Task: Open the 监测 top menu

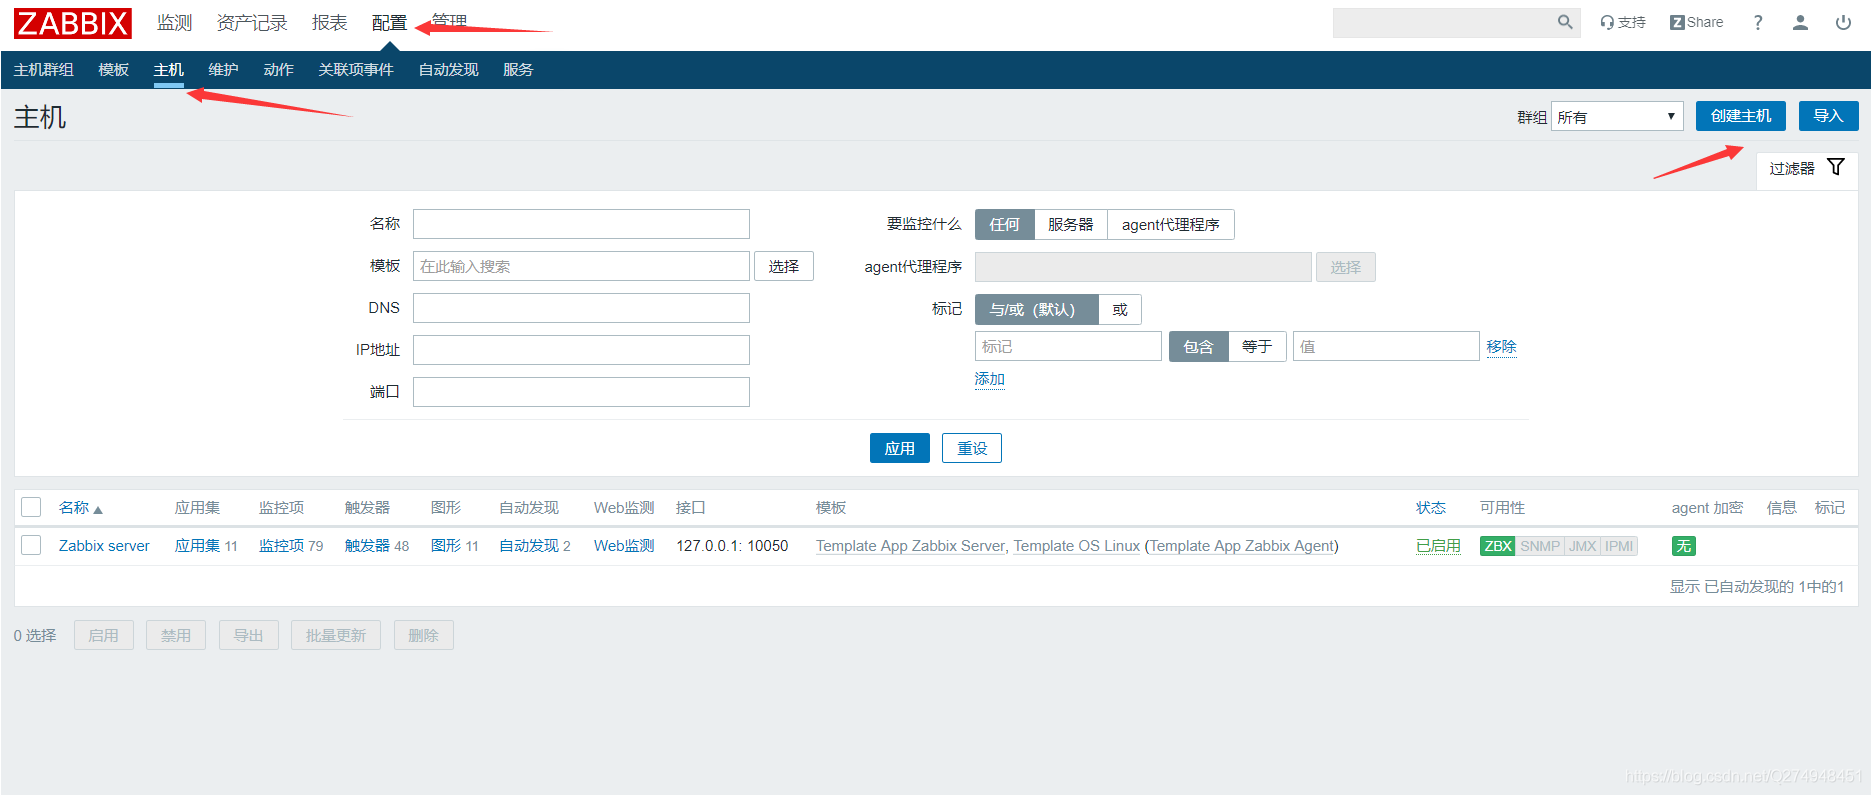Action: (174, 23)
